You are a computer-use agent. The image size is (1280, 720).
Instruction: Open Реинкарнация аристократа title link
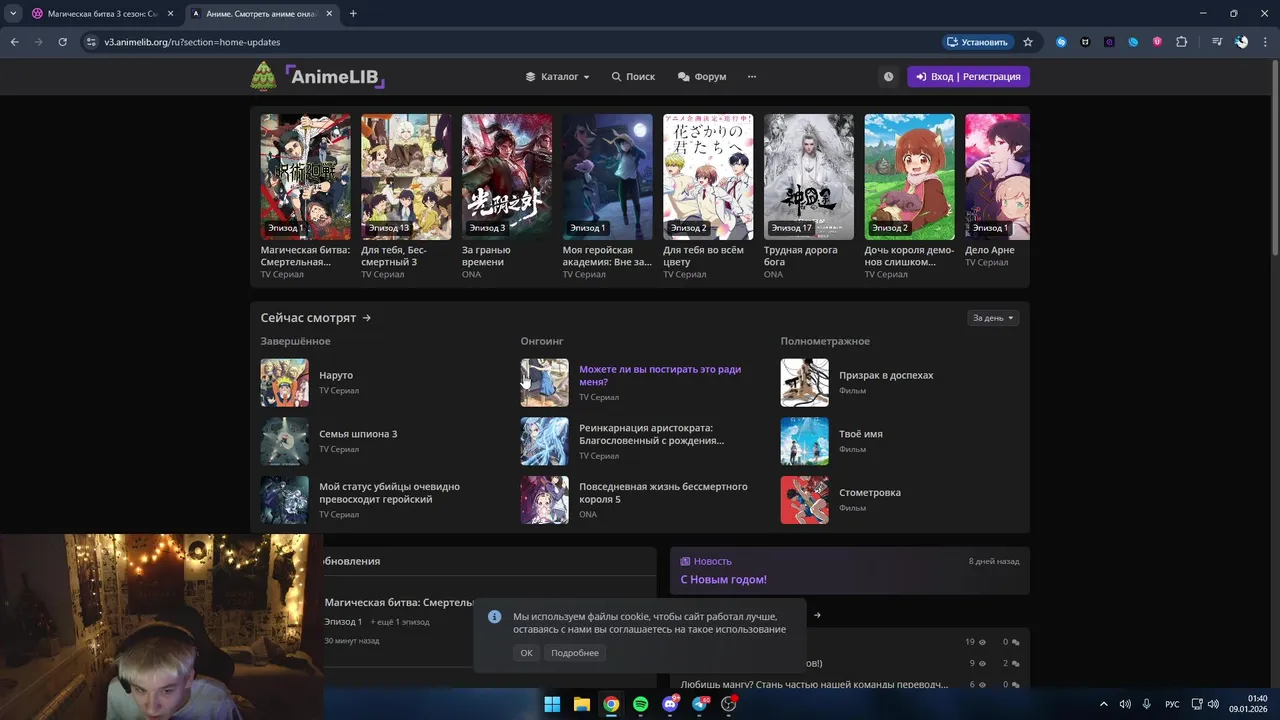point(652,434)
